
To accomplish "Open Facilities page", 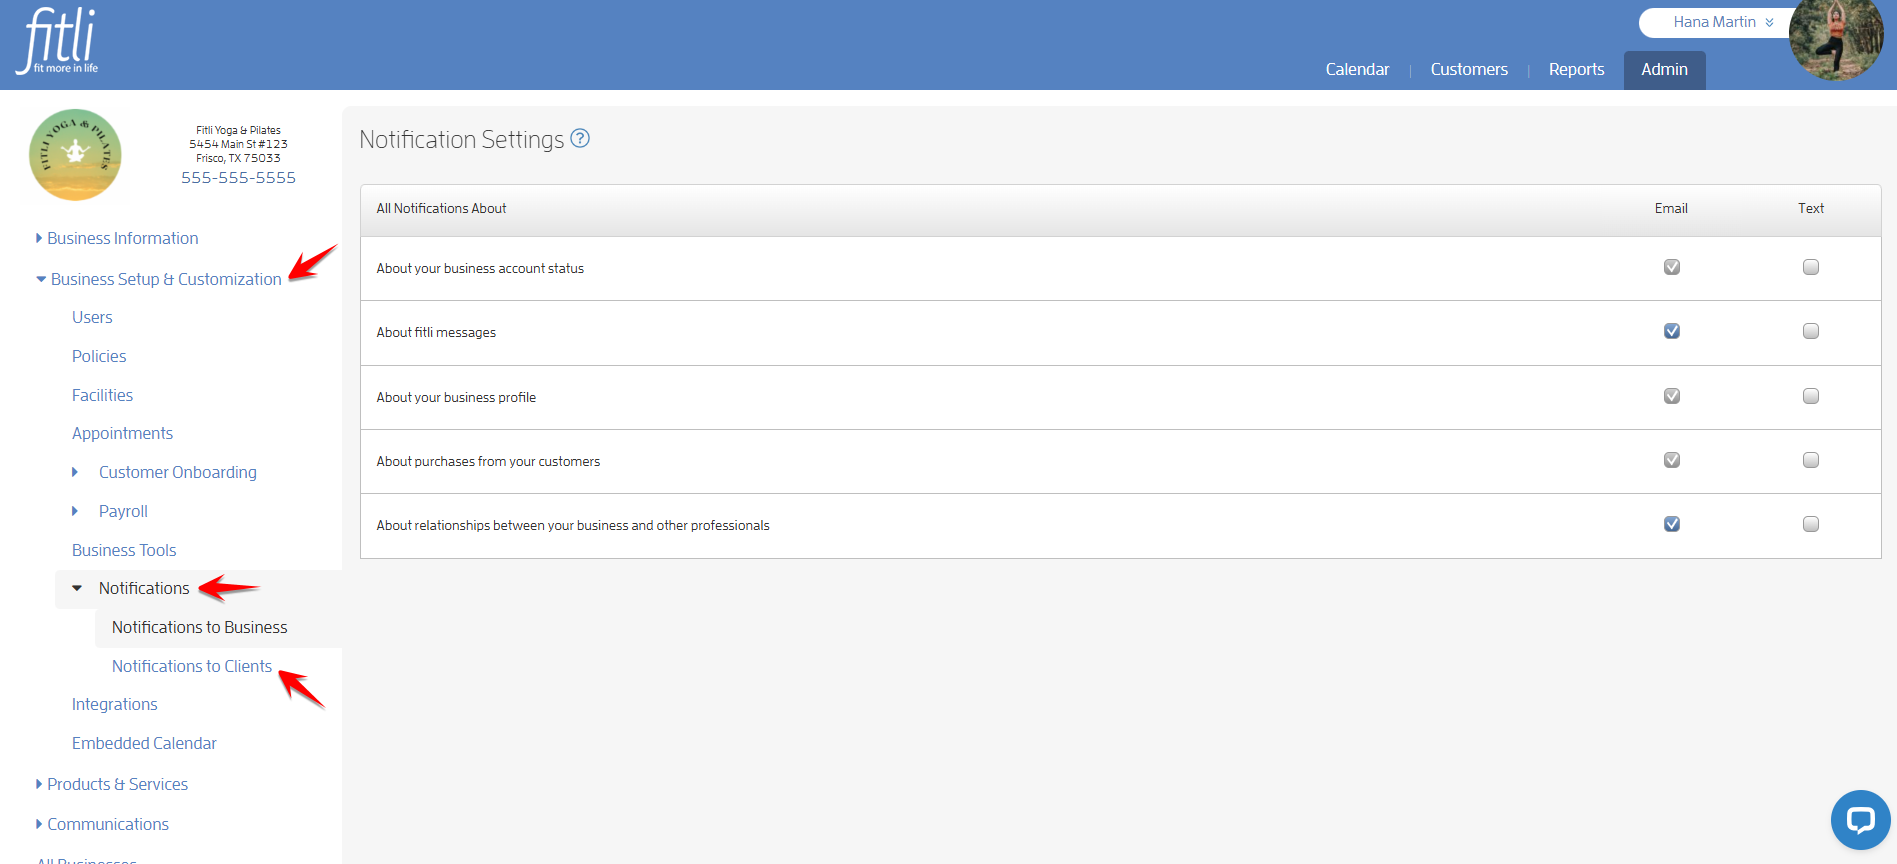I will 102,395.
